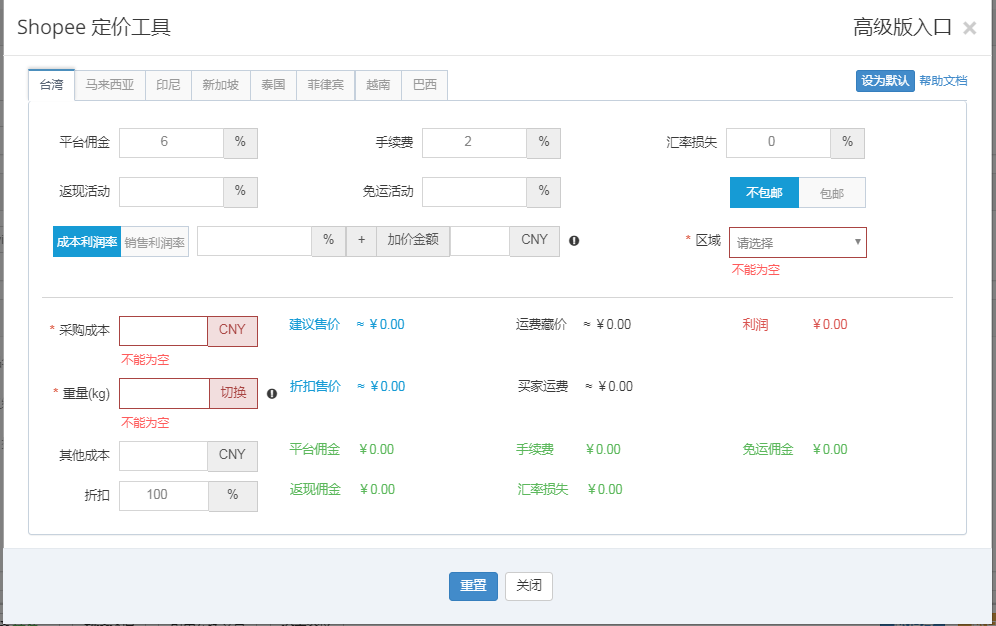The width and height of the screenshot is (996, 626).
Task: Click the info icon beside 重量 切换
Action: [272, 394]
